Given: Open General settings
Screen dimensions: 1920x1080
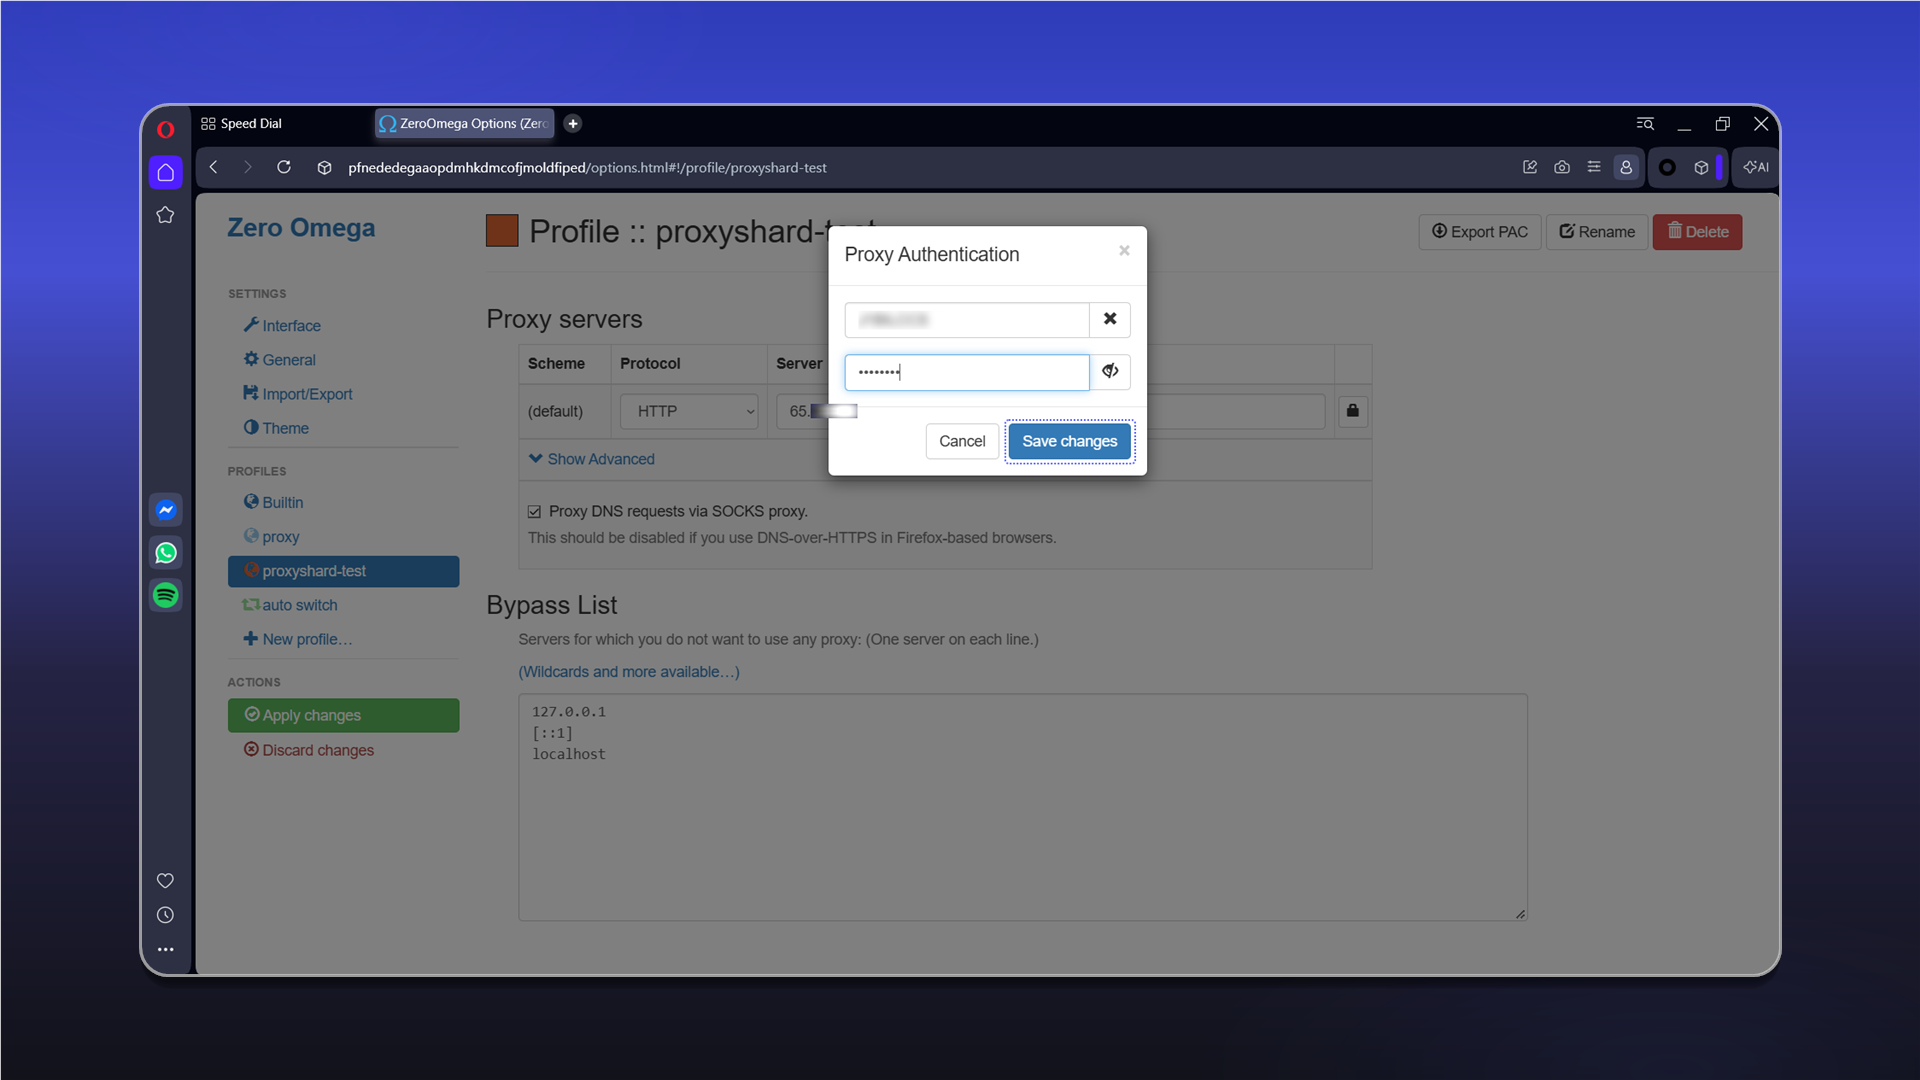Looking at the screenshot, I should click(x=280, y=360).
